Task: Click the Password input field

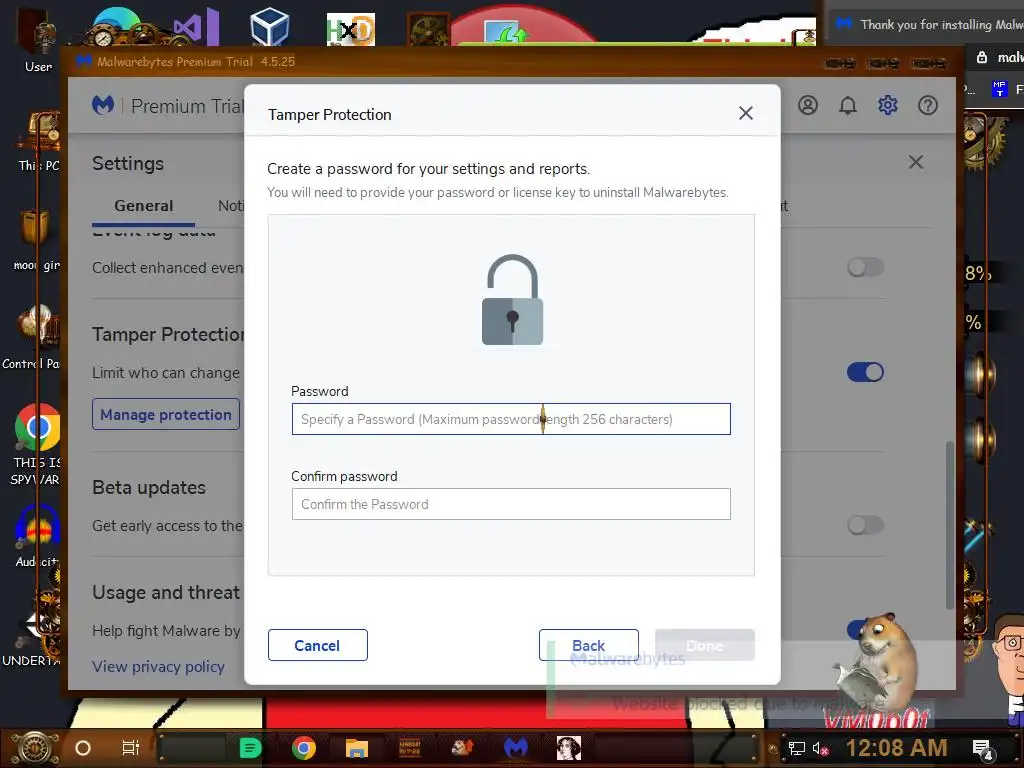Action: pyautogui.click(x=511, y=419)
